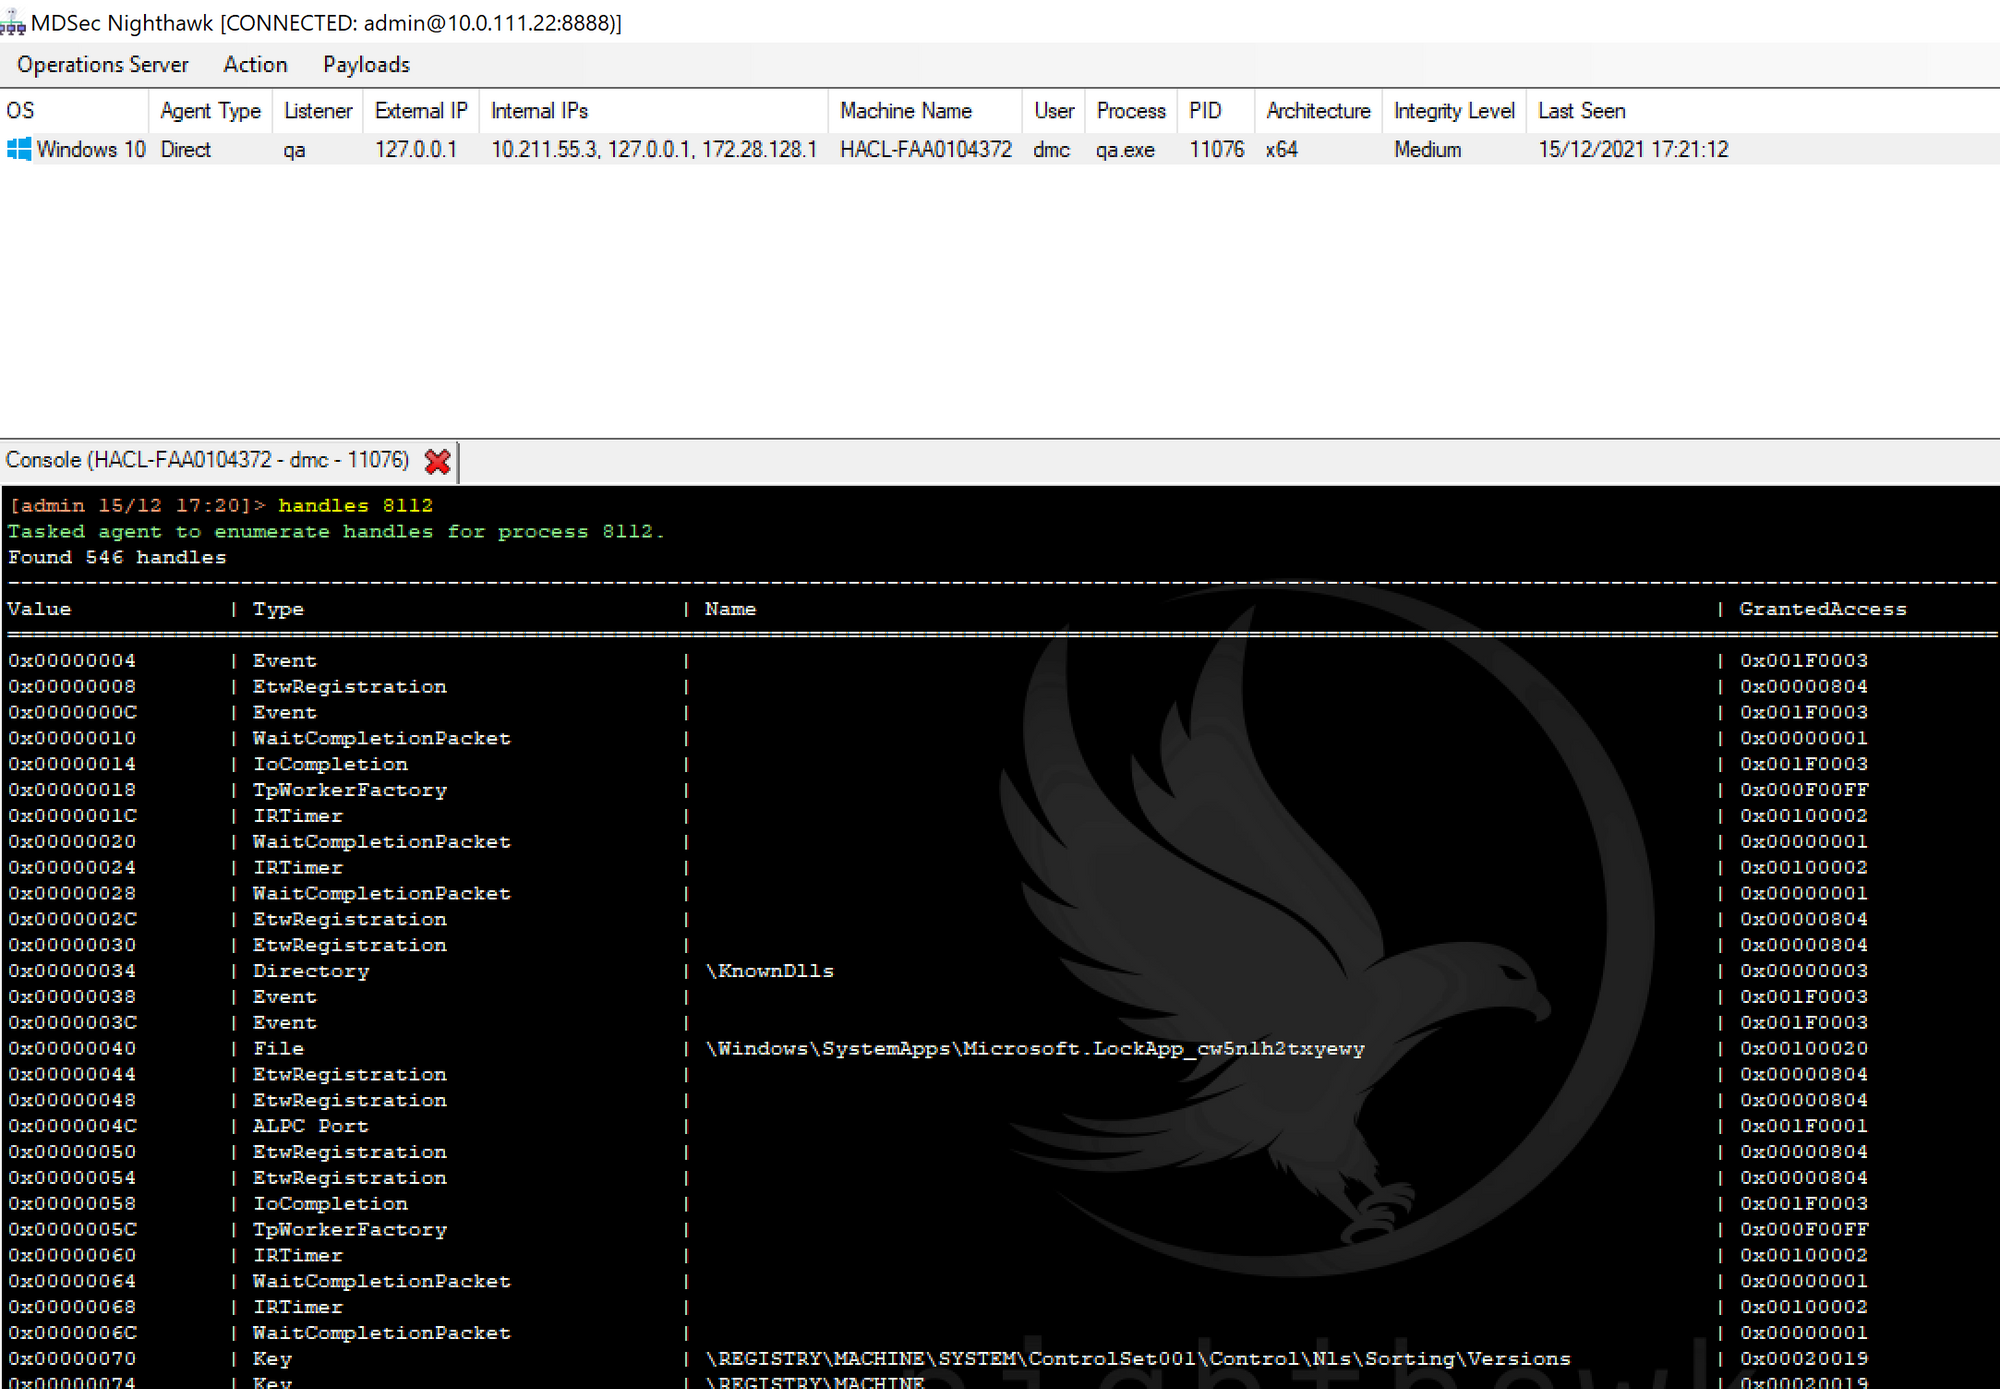The width and height of the screenshot is (2000, 1389).
Task: Sort agents by the Last Seen column
Action: [x=1581, y=110]
